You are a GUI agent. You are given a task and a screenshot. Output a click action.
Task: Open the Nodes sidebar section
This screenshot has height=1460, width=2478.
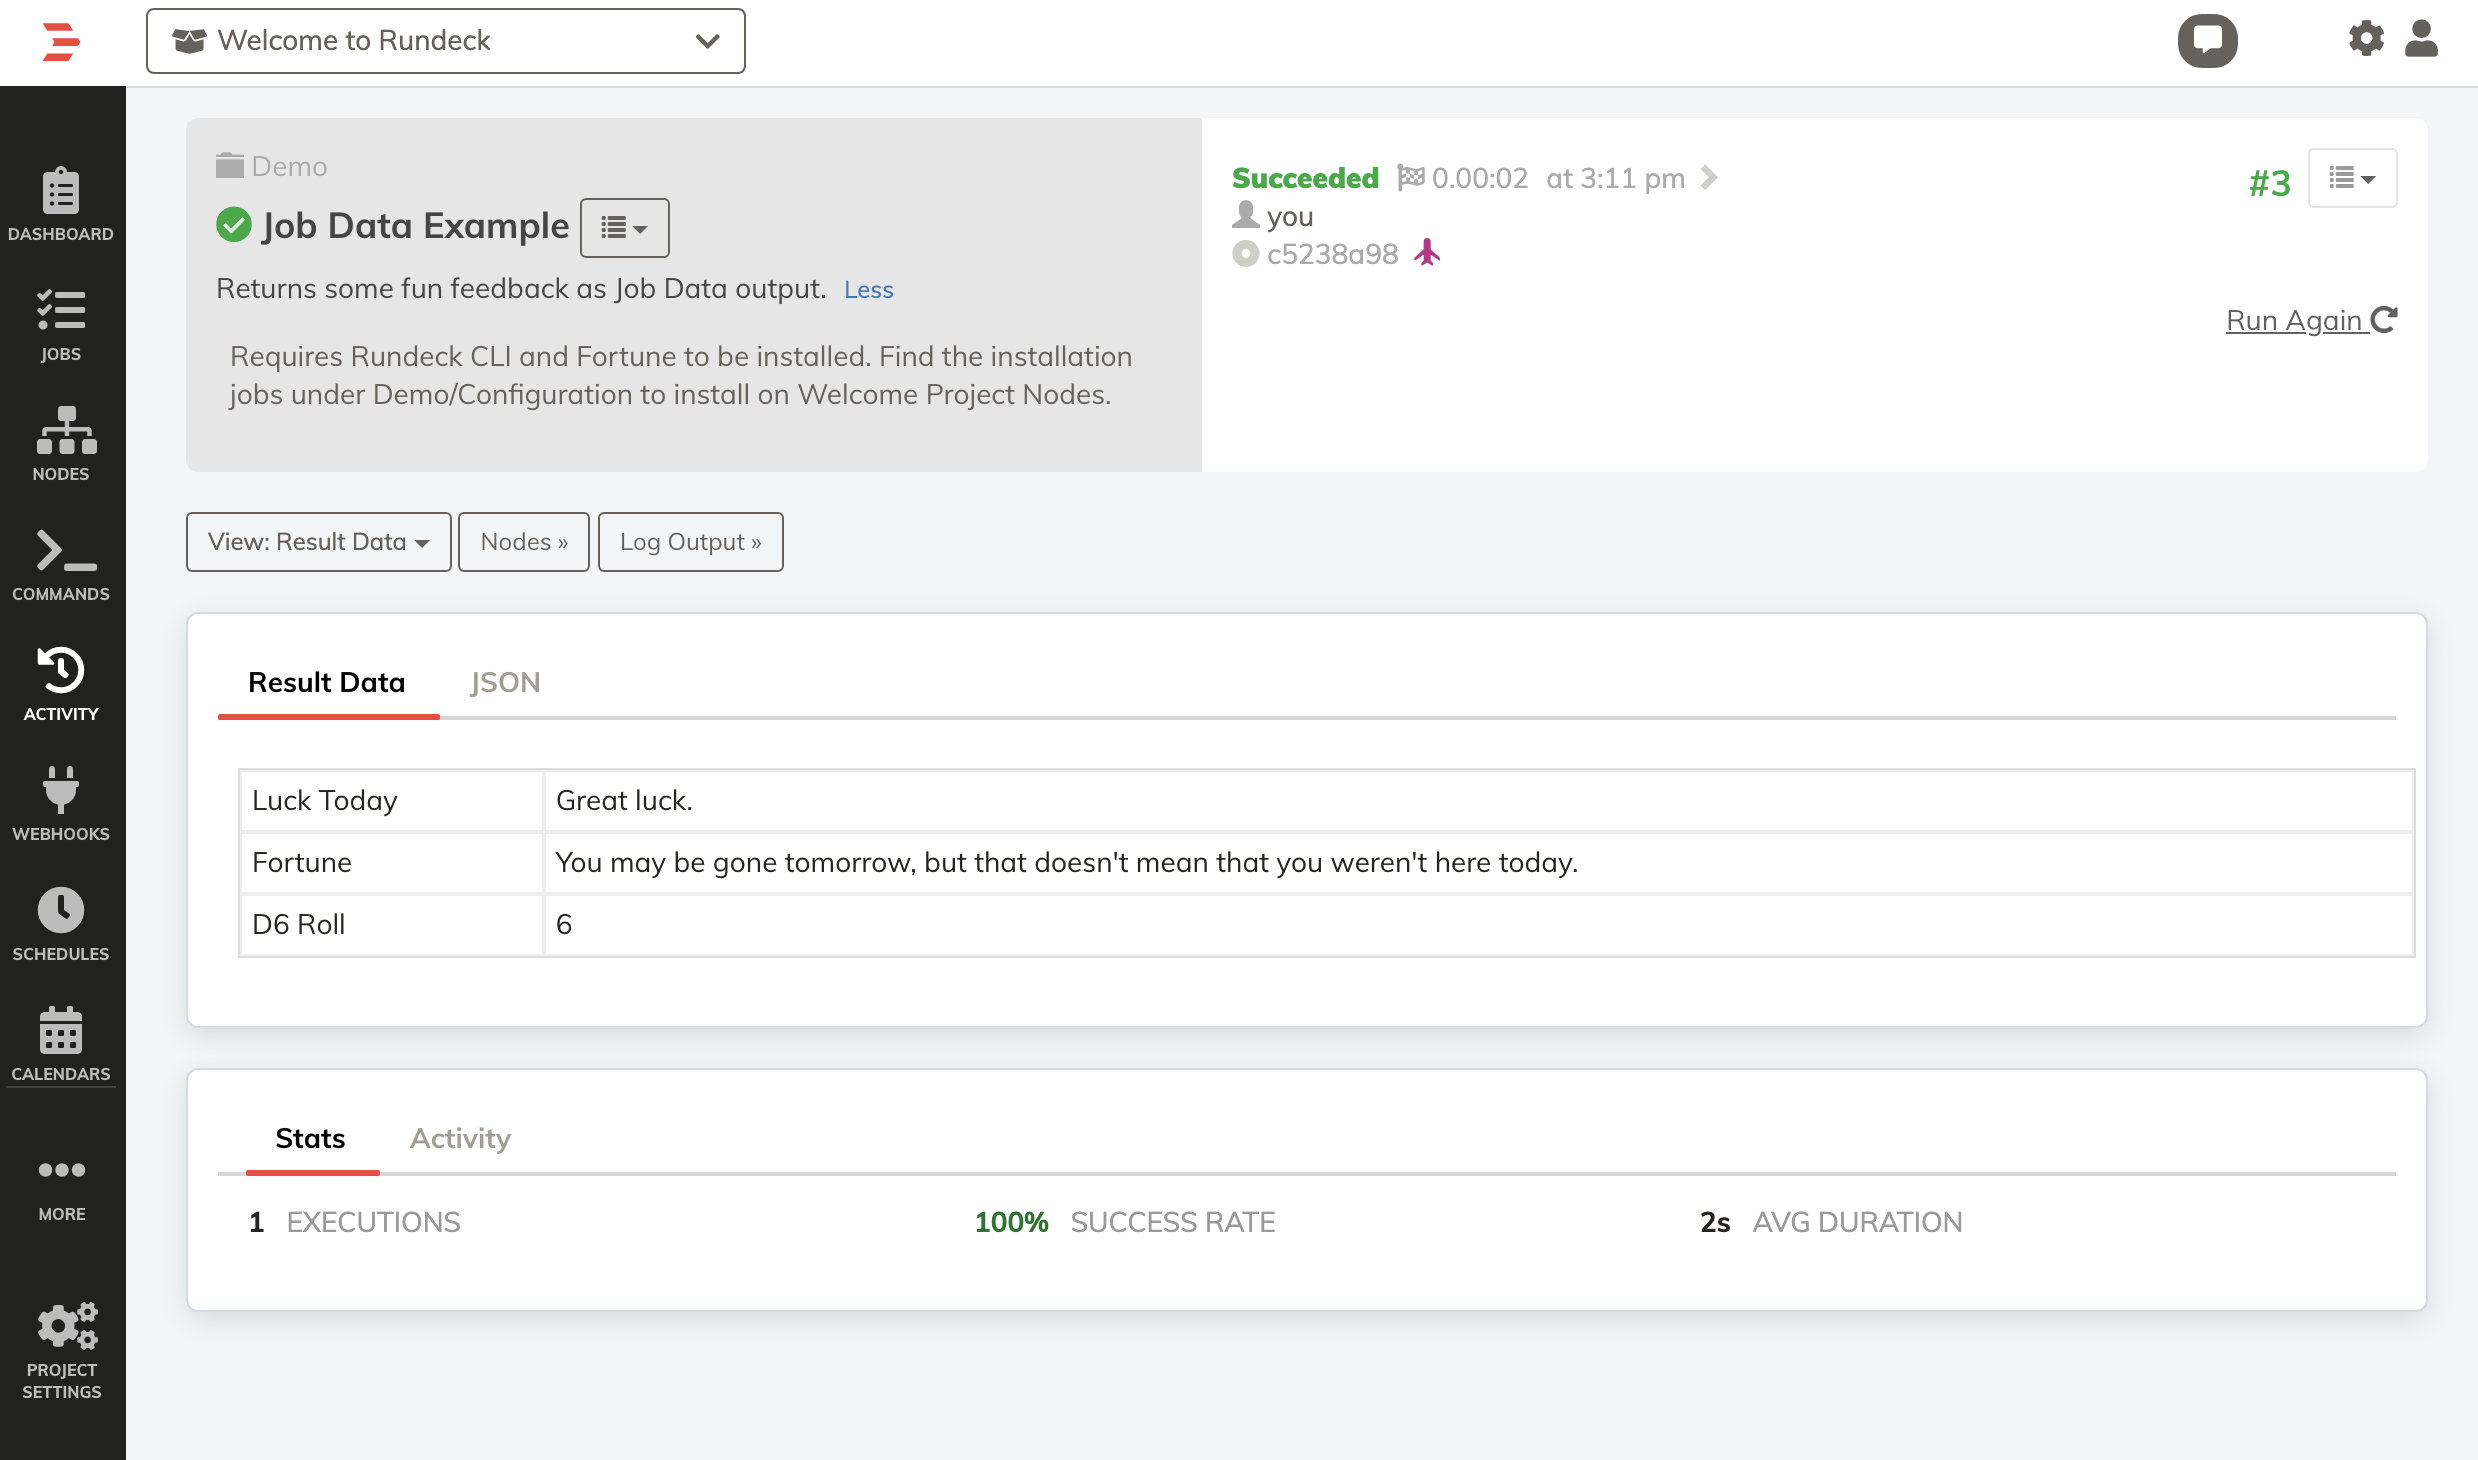61,445
